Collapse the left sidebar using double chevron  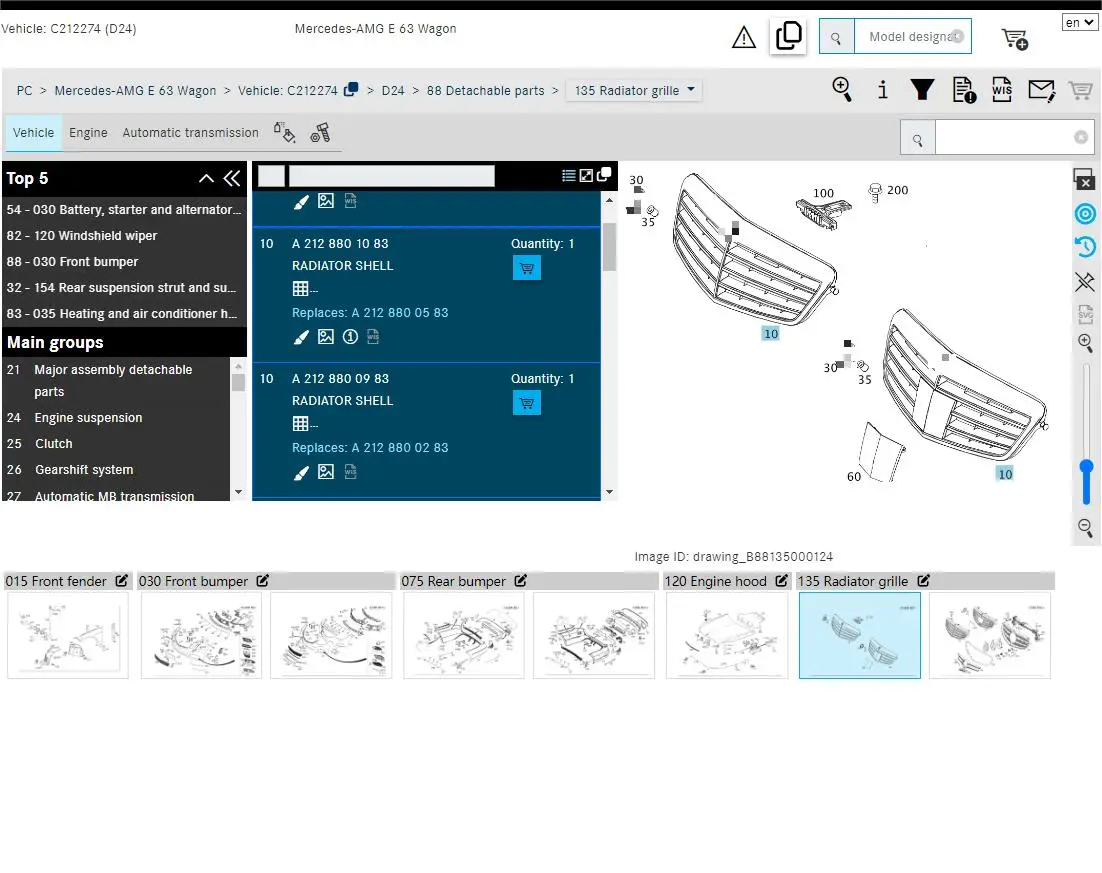[x=232, y=179]
